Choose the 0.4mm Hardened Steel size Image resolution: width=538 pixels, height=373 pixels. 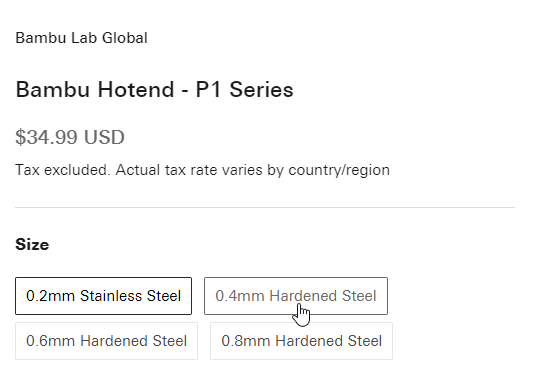pyautogui.click(x=296, y=296)
